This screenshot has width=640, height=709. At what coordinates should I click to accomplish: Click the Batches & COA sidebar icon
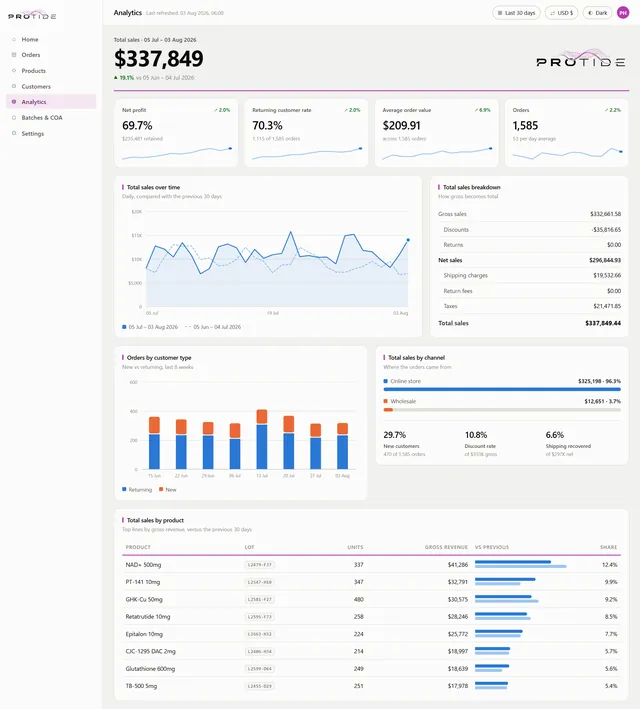pyautogui.click(x=14, y=118)
